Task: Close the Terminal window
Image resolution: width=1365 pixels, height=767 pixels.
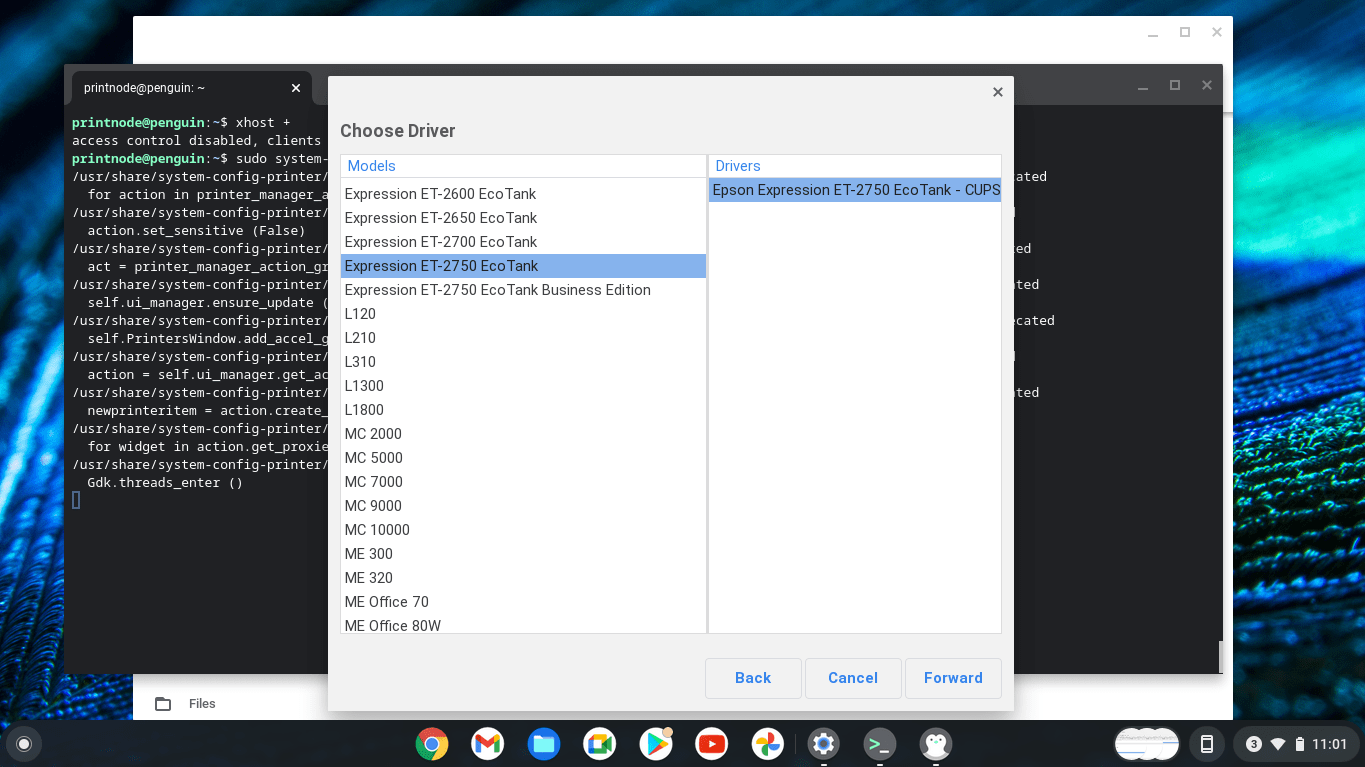Action: (x=1207, y=85)
